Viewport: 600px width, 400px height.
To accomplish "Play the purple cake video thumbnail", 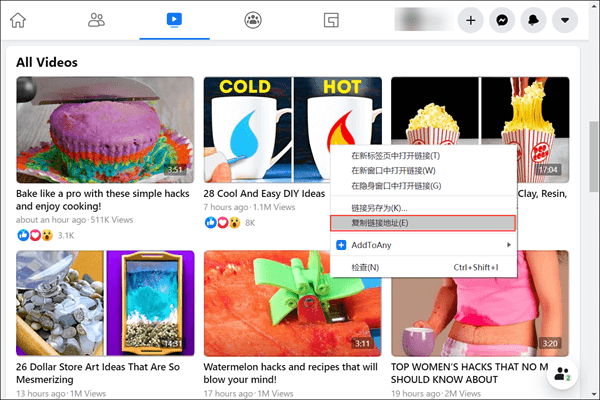I will 105,129.
